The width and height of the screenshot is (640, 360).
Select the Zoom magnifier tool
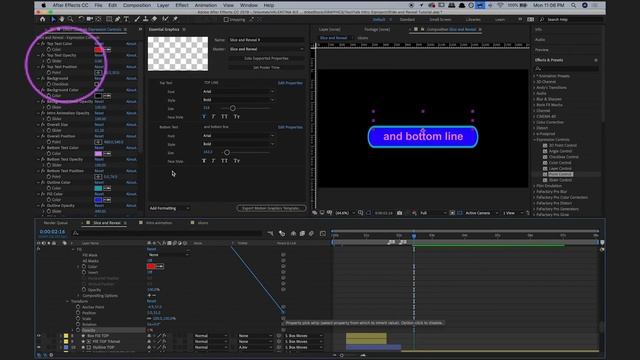pos(71,19)
